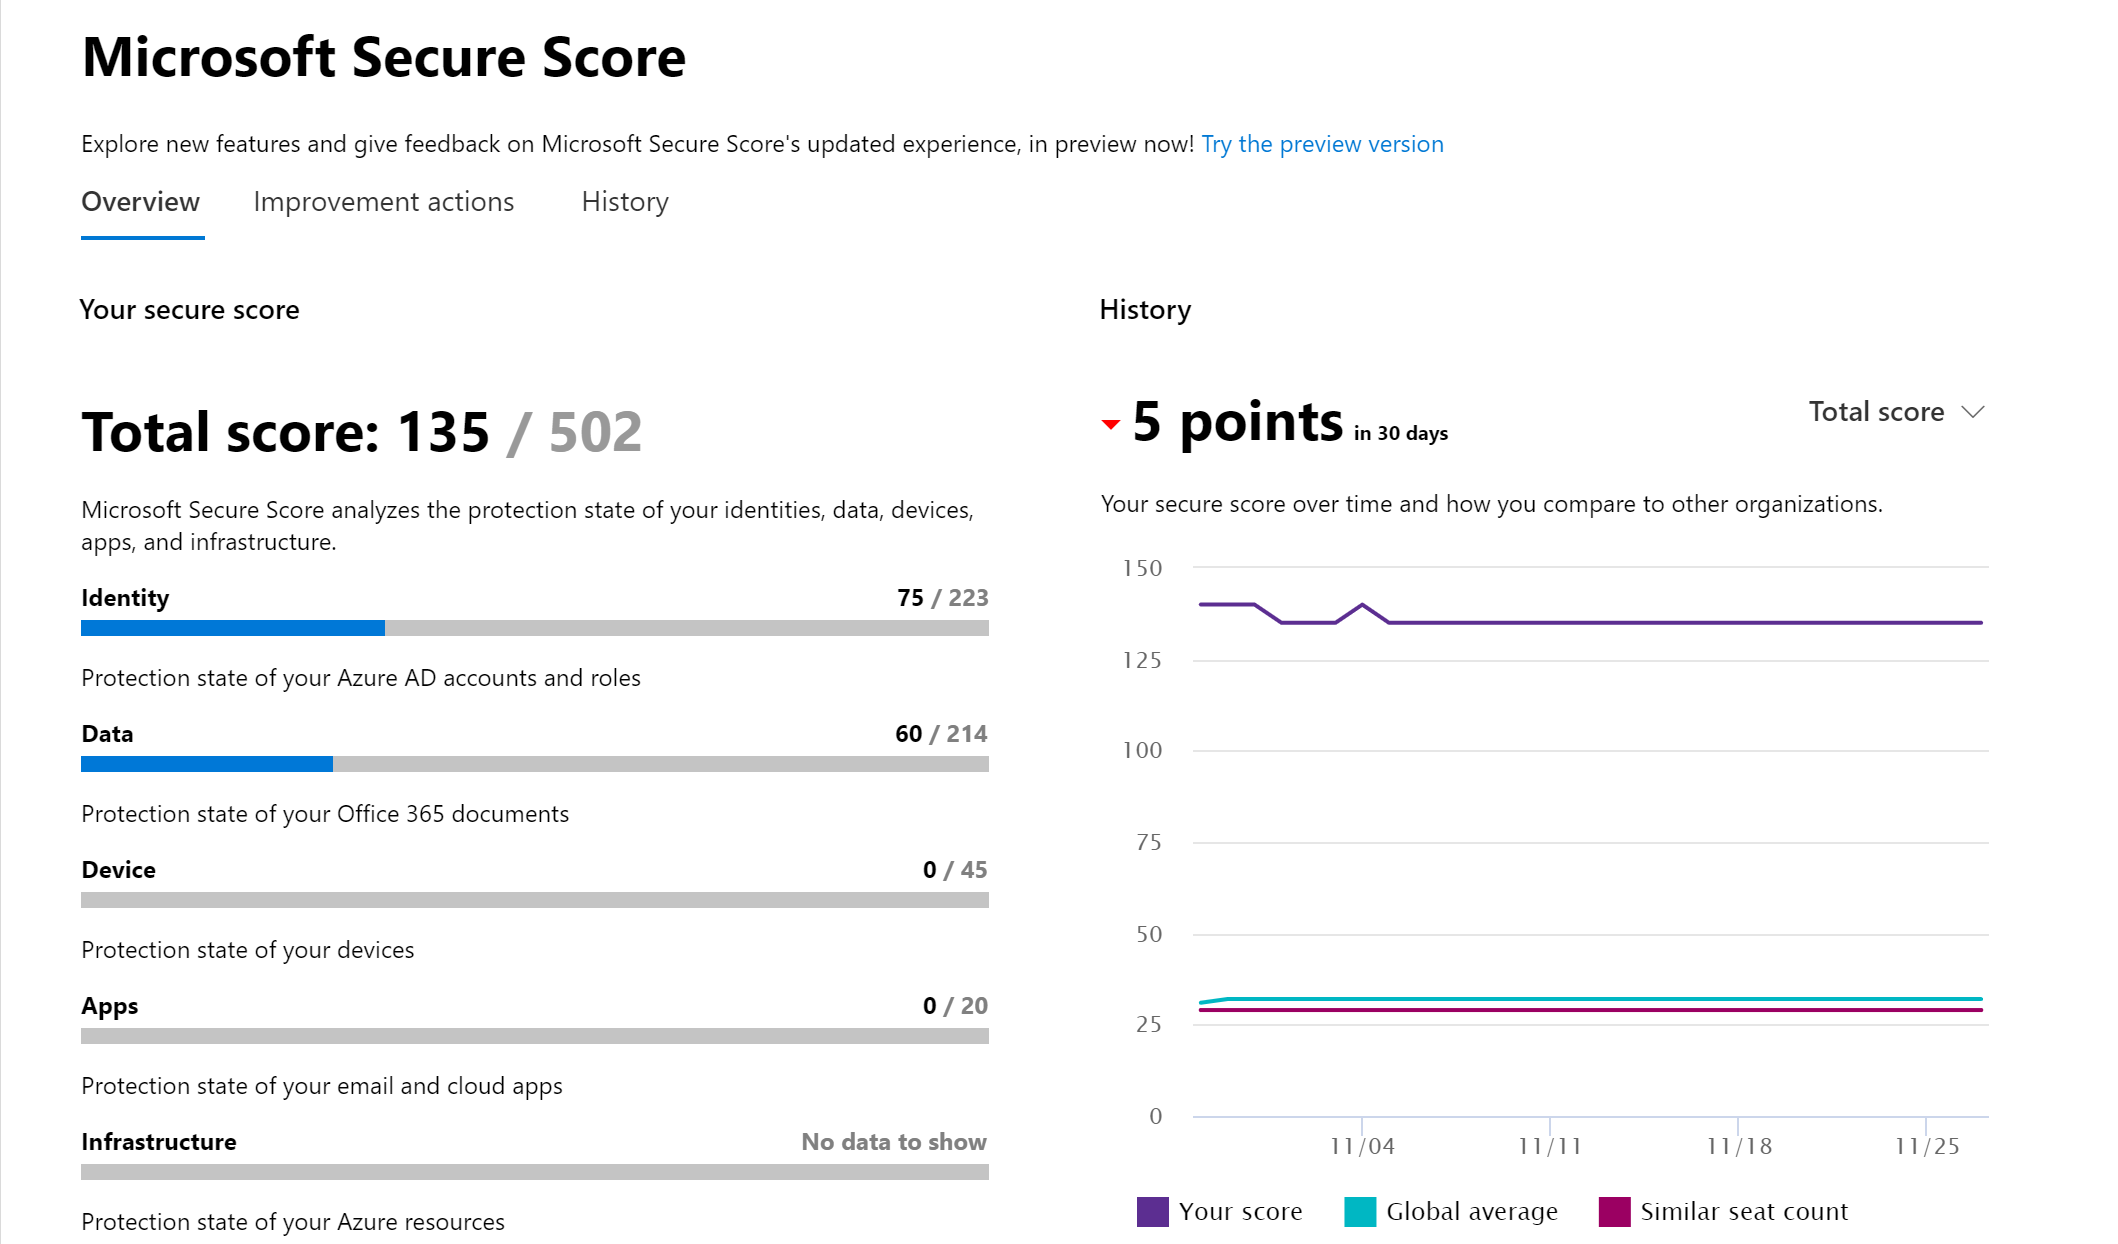Click the Your score purple legend swatch
This screenshot has height=1244, width=2118.
coord(1152,1211)
